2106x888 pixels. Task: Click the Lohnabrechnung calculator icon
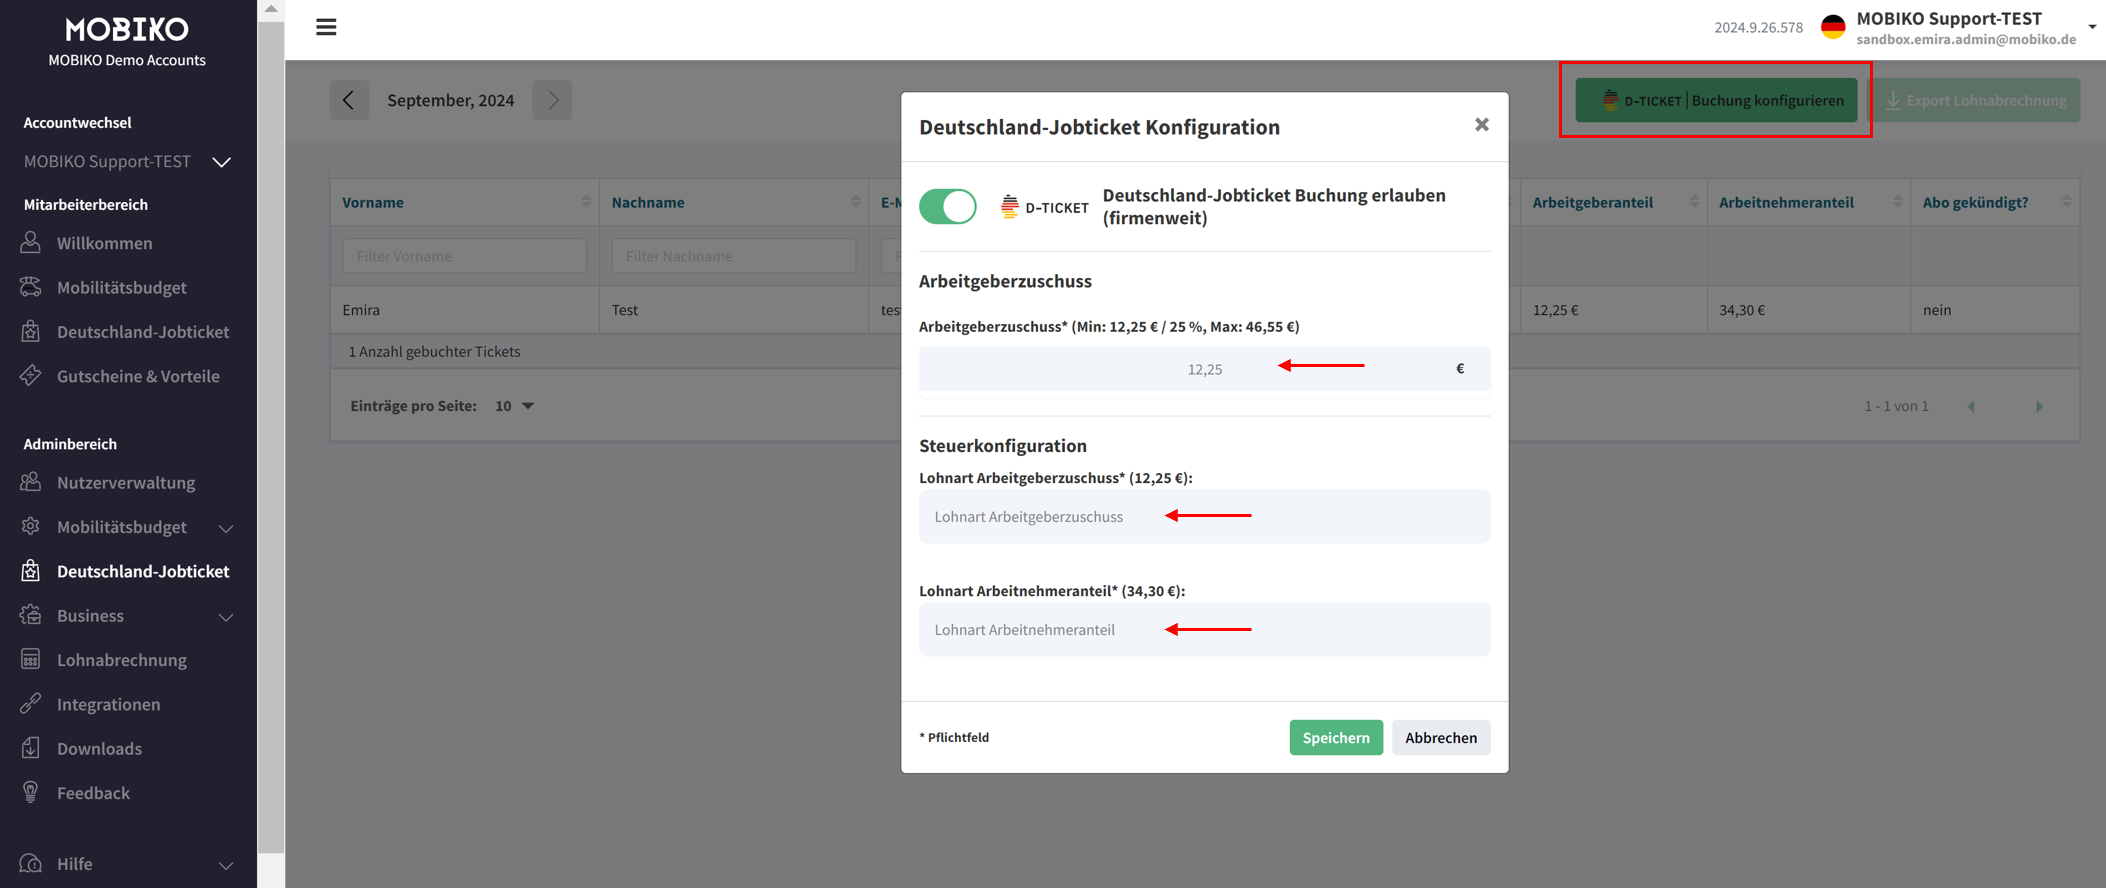pyautogui.click(x=31, y=660)
